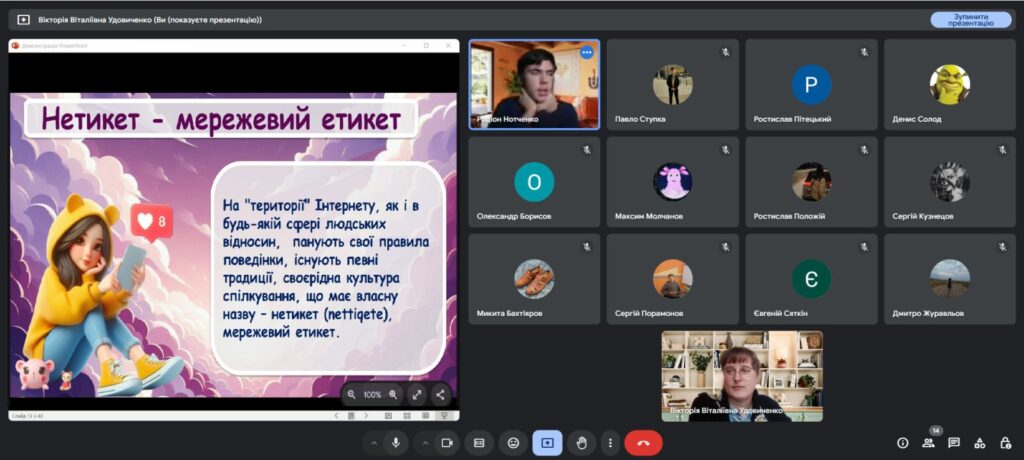Screen dimensions: 1024x460
Task: Open meeting details info icon
Action: click(902, 442)
